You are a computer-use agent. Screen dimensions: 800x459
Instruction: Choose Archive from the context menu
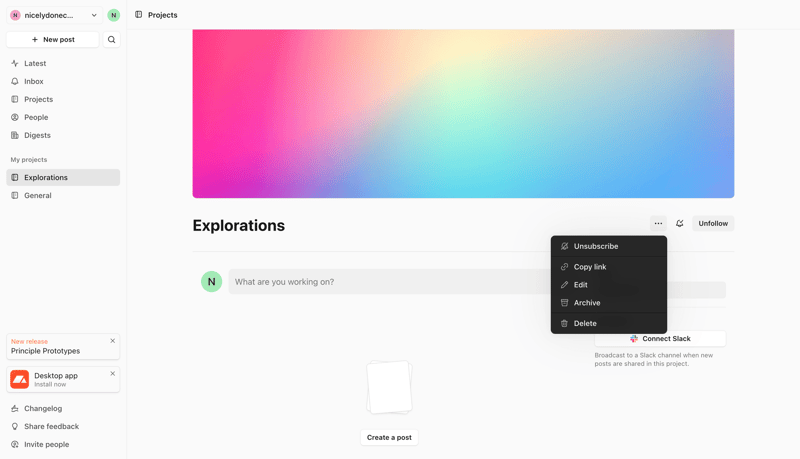[x=609, y=303]
